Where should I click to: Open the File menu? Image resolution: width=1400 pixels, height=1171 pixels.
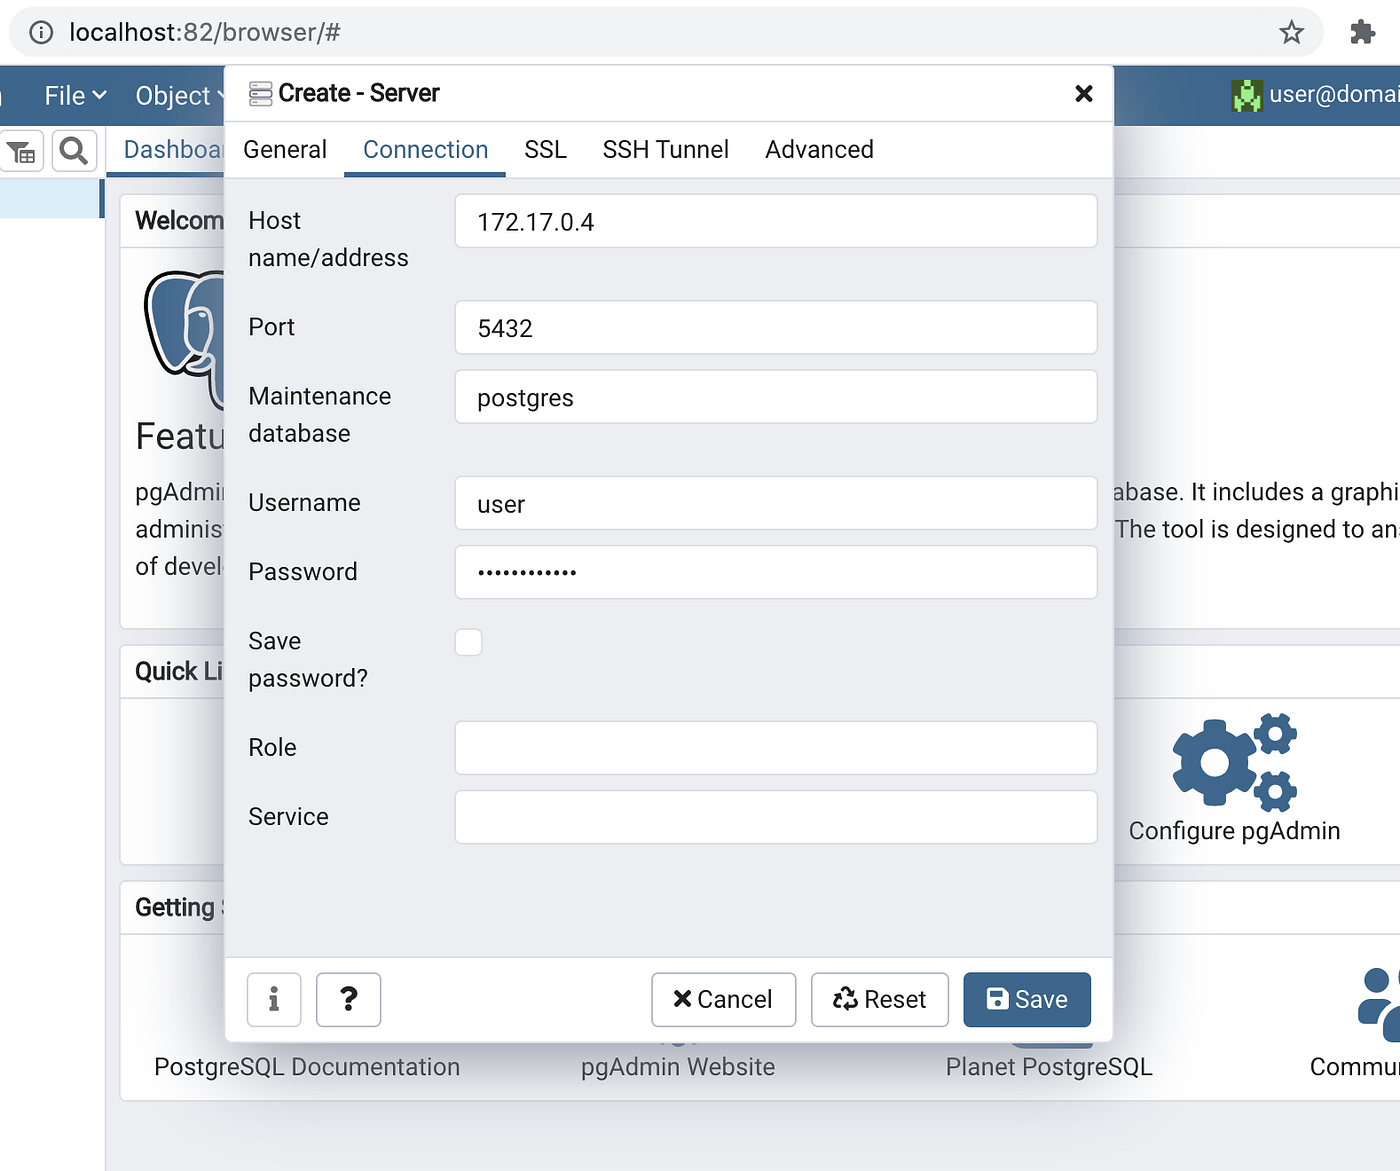(75, 95)
